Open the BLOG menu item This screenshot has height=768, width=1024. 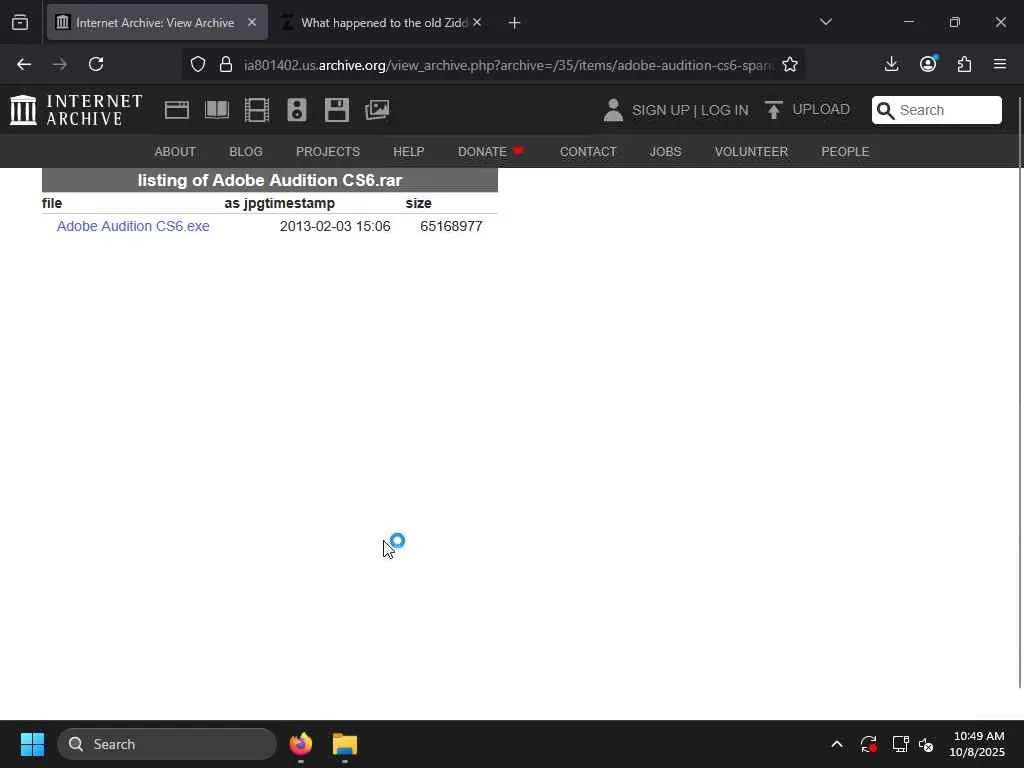[246, 152]
